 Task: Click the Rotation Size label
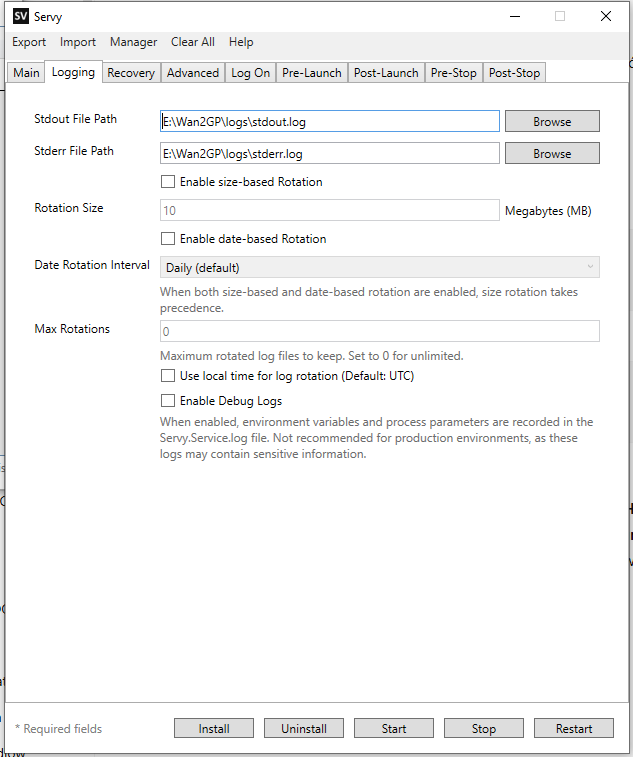pos(69,208)
